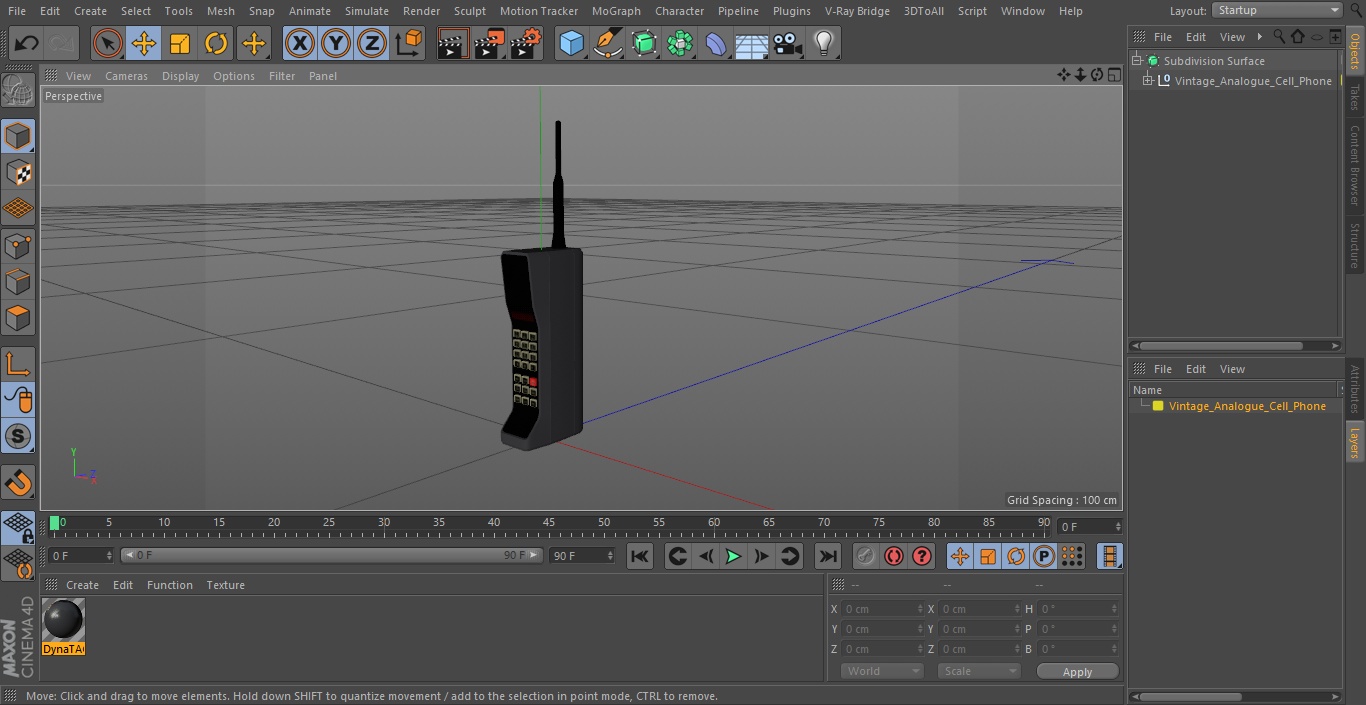The image size is (1366, 705).
Task: Open viewport Display menu
Action: tap(180, 76)
